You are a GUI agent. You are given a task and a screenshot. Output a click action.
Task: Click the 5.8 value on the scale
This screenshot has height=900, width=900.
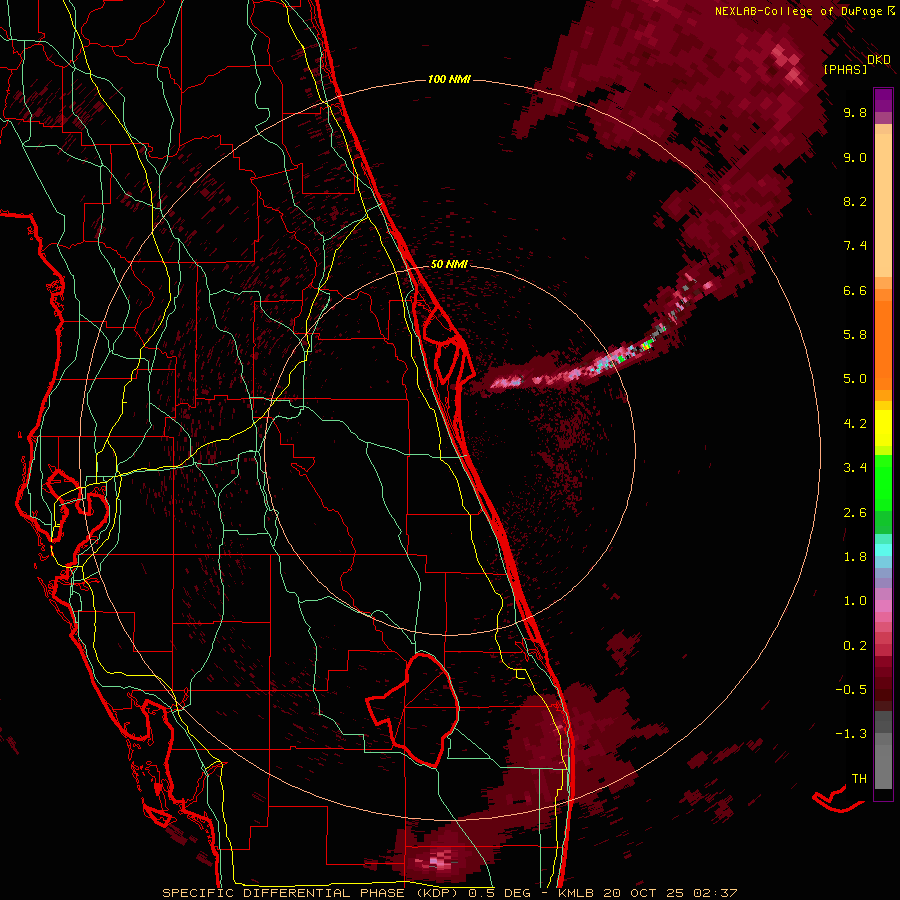click(x=855, y=335)
